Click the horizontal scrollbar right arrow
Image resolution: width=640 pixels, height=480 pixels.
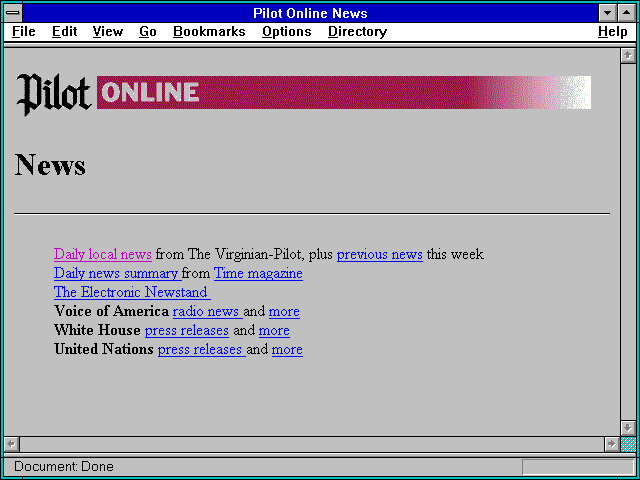pyautogui.click(x=611, y=444)
